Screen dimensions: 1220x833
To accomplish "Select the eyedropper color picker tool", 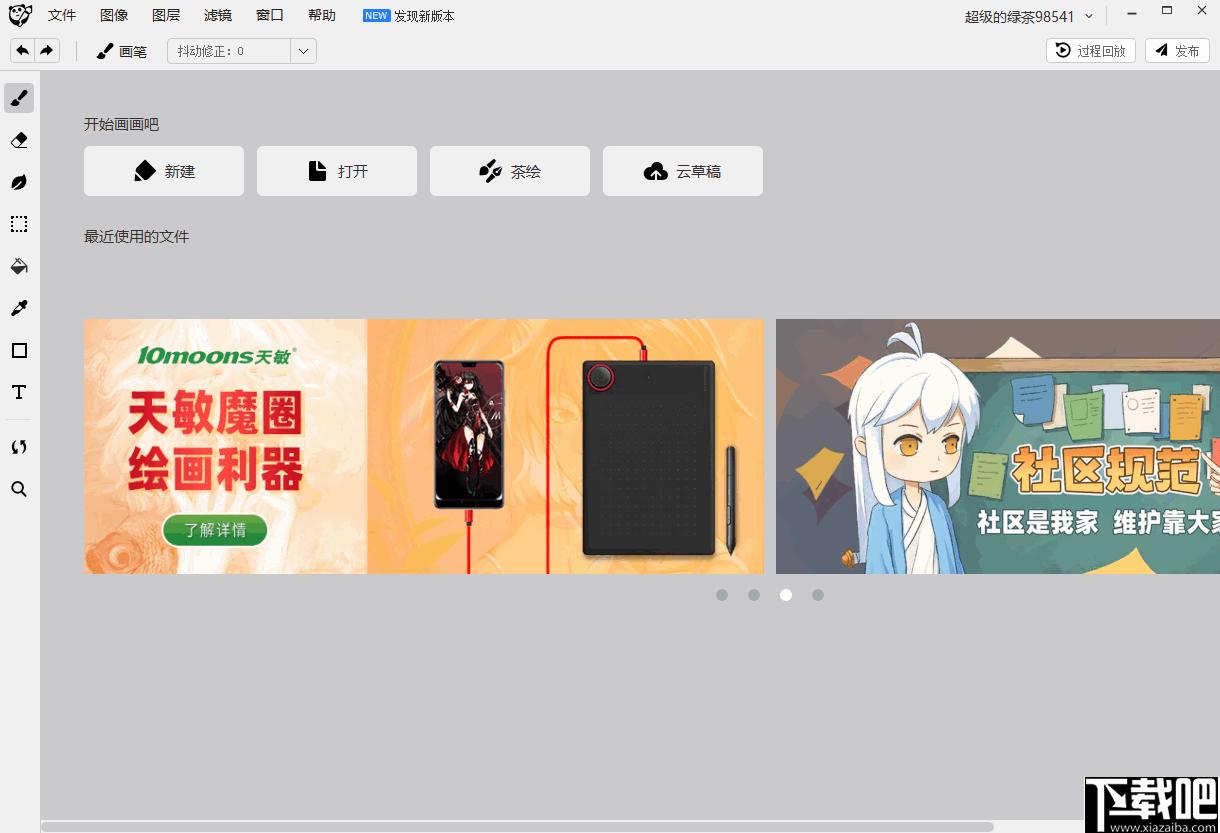I will point(19,308).
